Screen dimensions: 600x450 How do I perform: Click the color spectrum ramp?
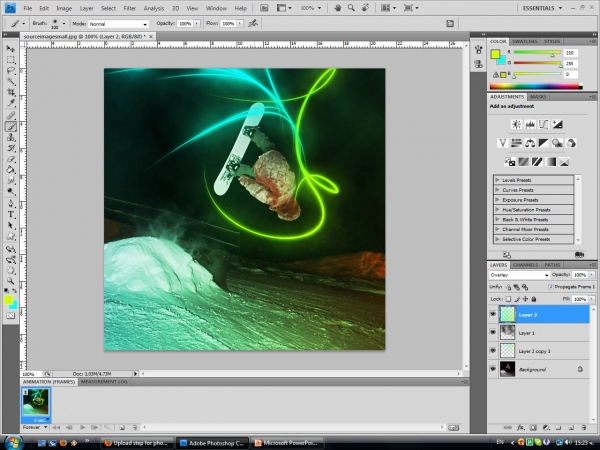(x=536, y=87)
